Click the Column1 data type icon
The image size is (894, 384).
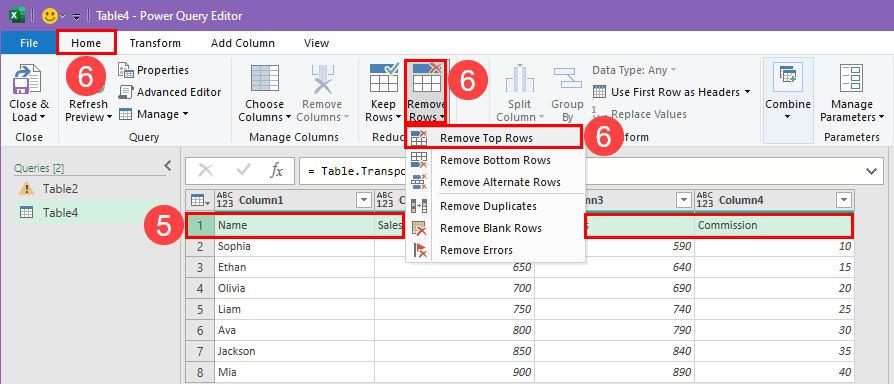226,201
